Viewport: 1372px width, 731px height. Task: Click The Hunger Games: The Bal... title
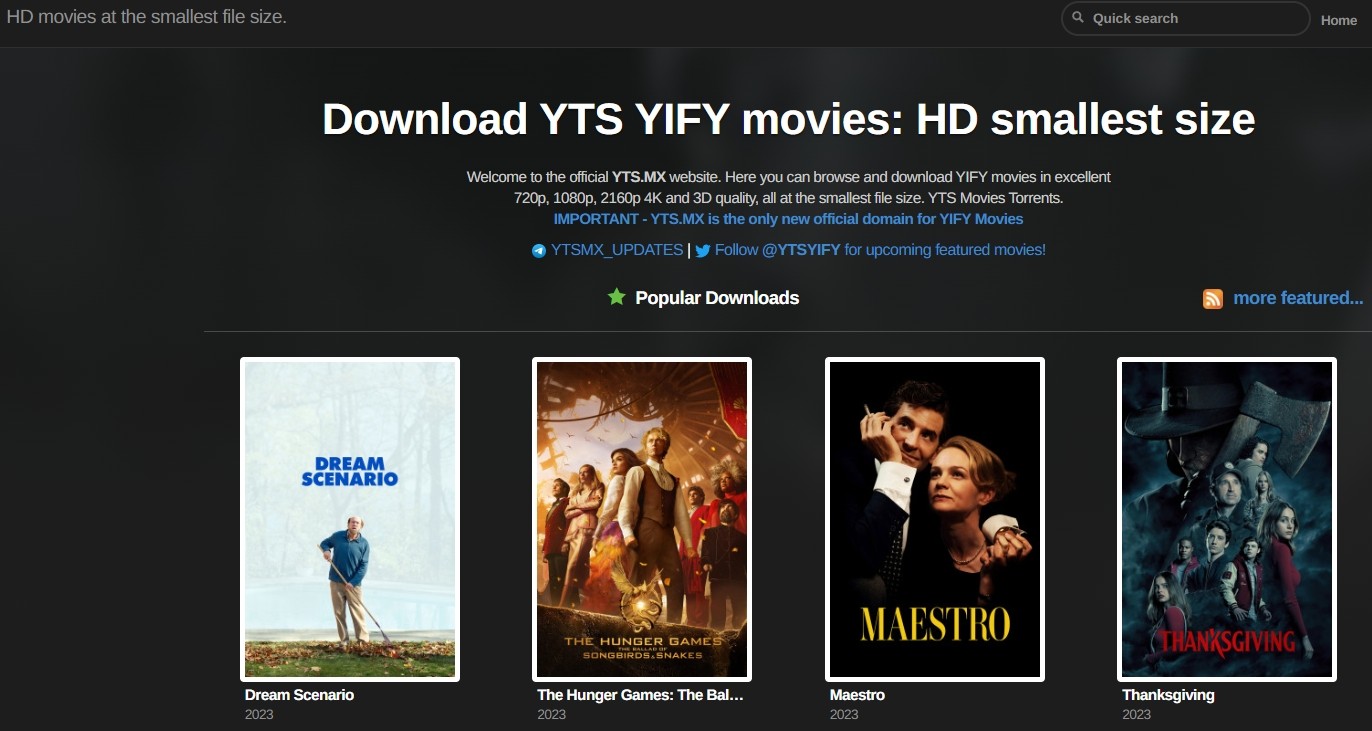[640, 695]
